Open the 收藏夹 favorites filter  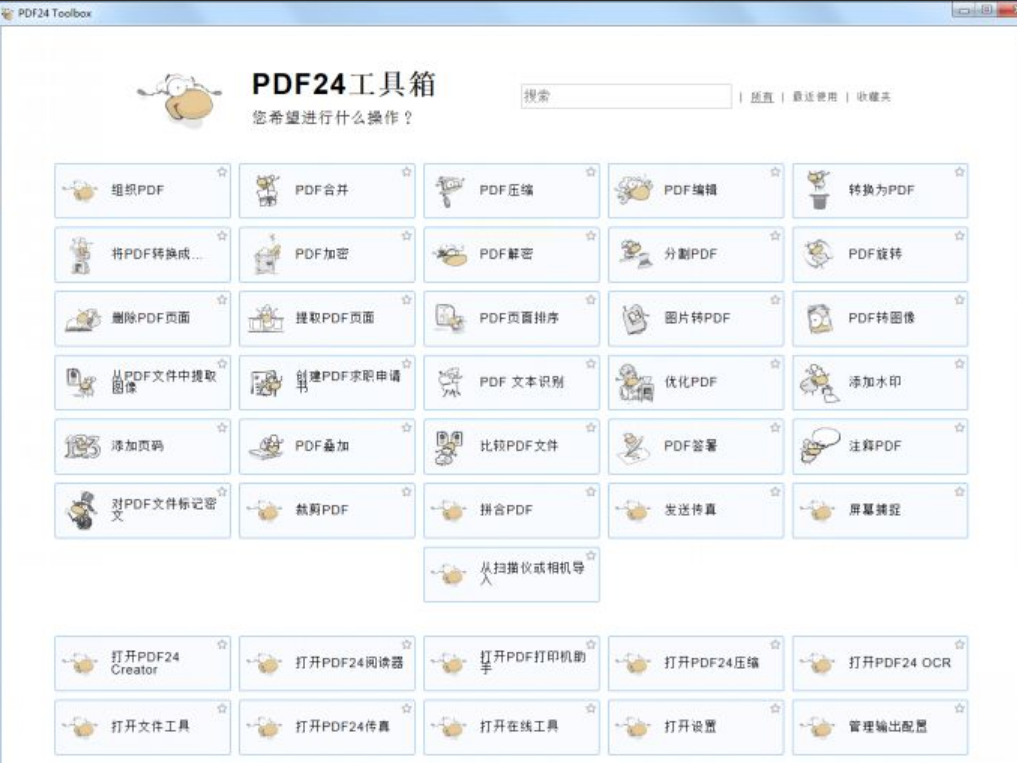pos(874,97)
